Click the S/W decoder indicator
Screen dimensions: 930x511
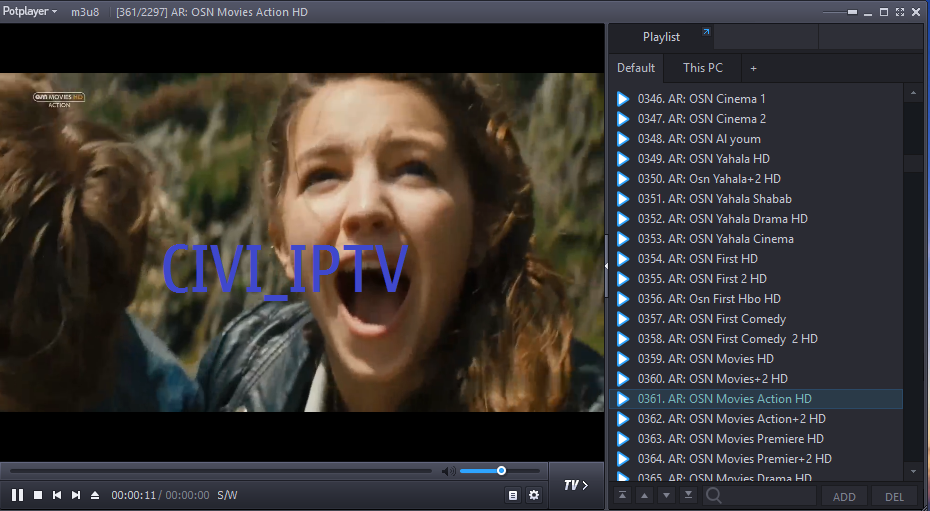(227, 495)
